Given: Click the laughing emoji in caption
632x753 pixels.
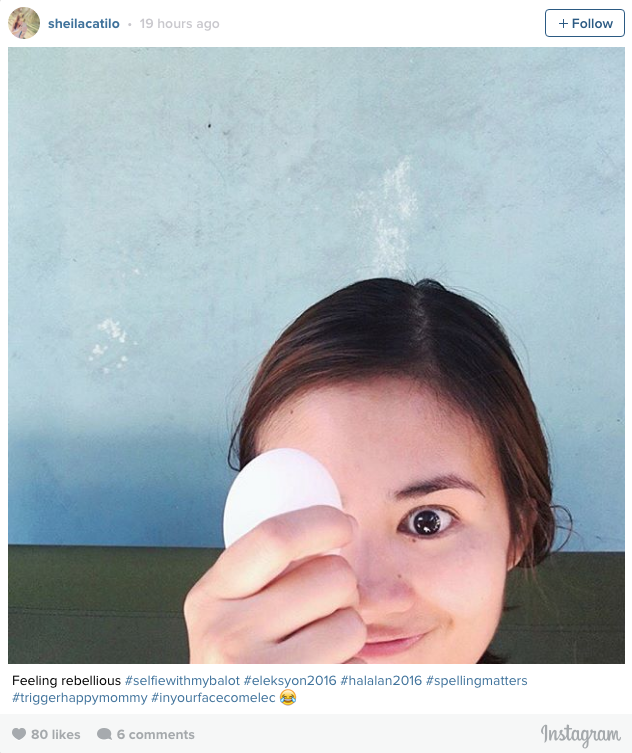Looking at the screenshot, I should click(x=288, y=697).
